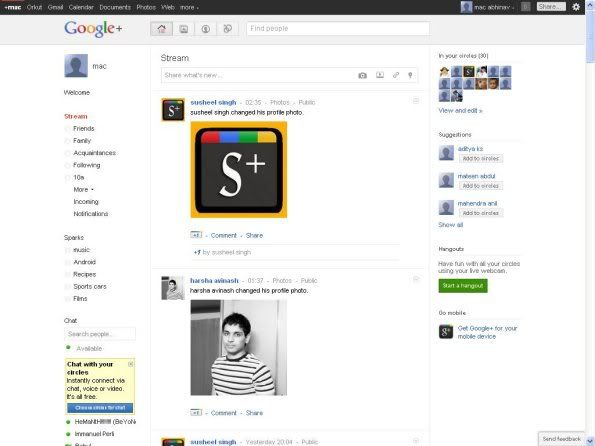Click the Start a hangout button
This screenshot has width=595, height=446.
(463, 285)
